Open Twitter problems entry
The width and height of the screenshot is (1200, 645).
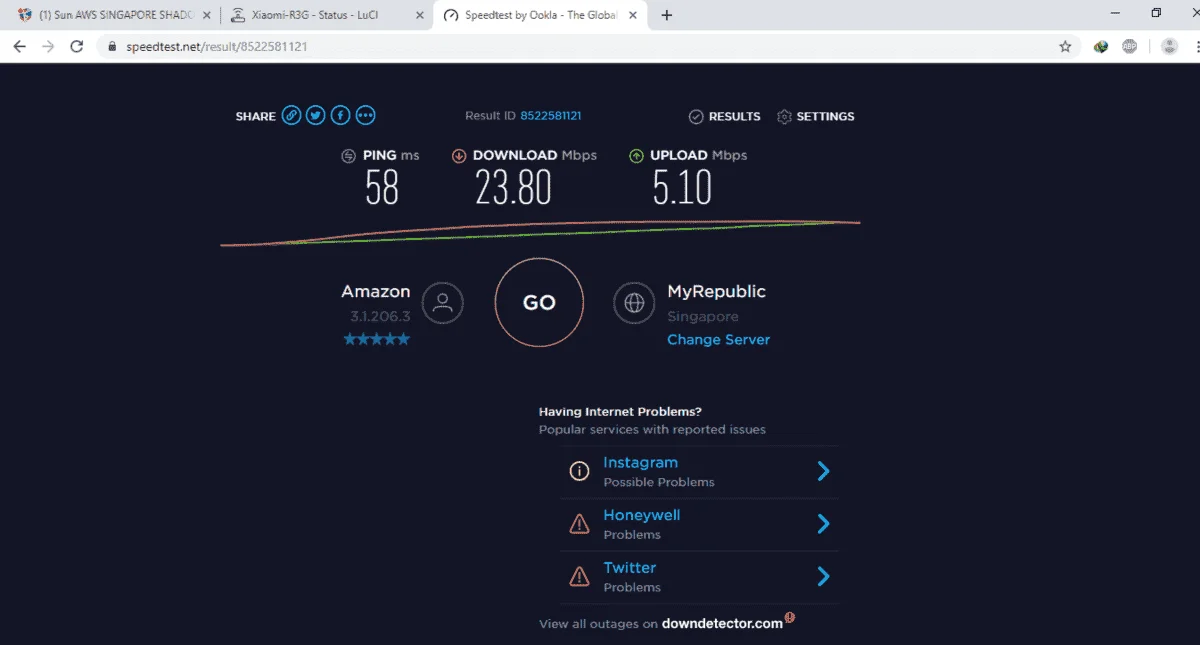coord(699,576)
